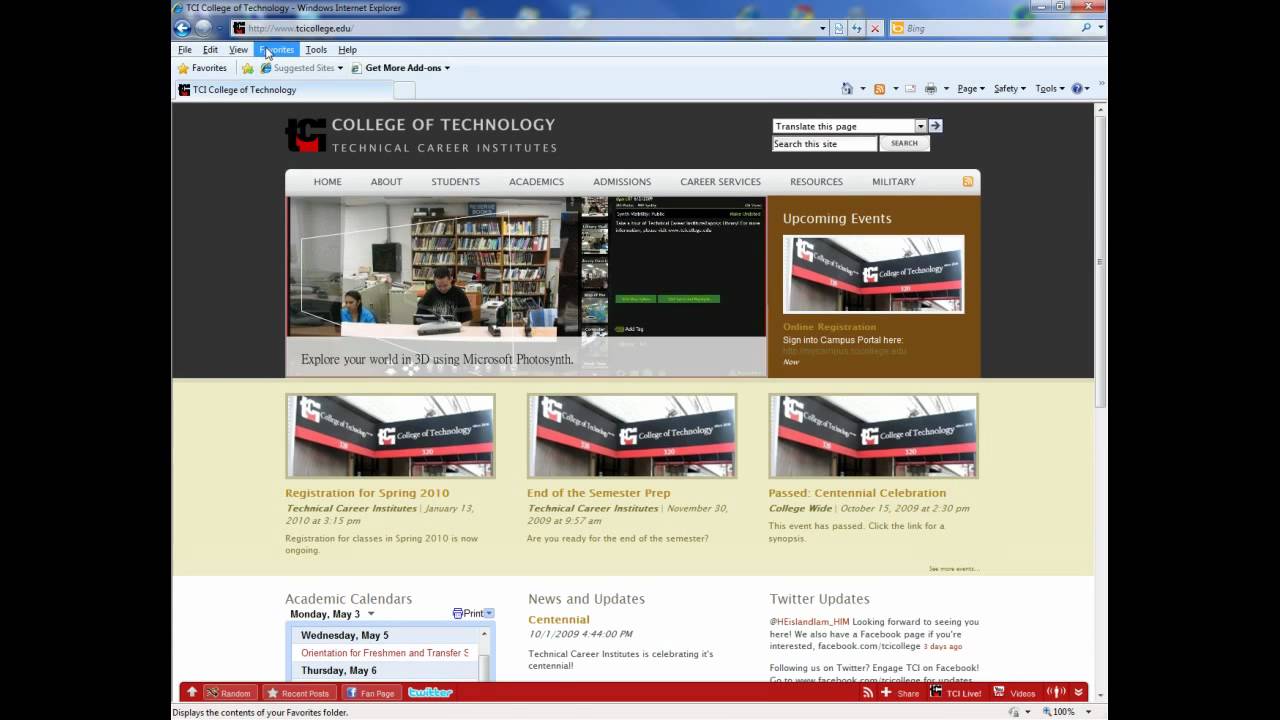Click the Refresh page icon
Screen dimensions: 1280x720
point(856,28)
